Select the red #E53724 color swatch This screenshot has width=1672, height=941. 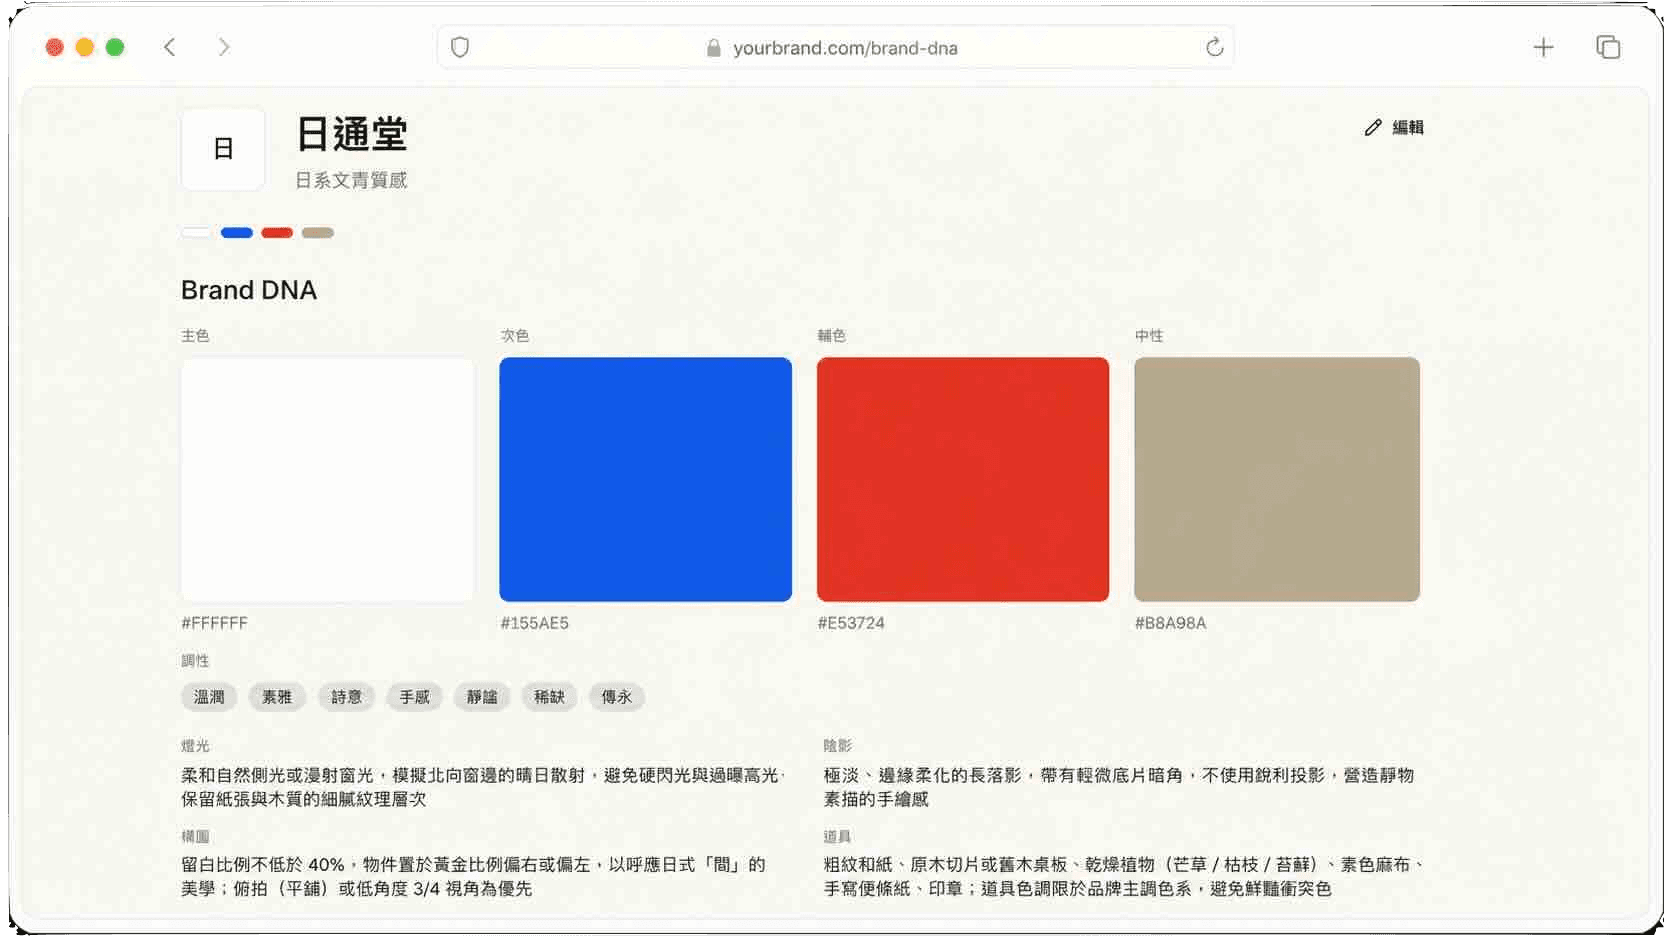[x=963, y=479]
